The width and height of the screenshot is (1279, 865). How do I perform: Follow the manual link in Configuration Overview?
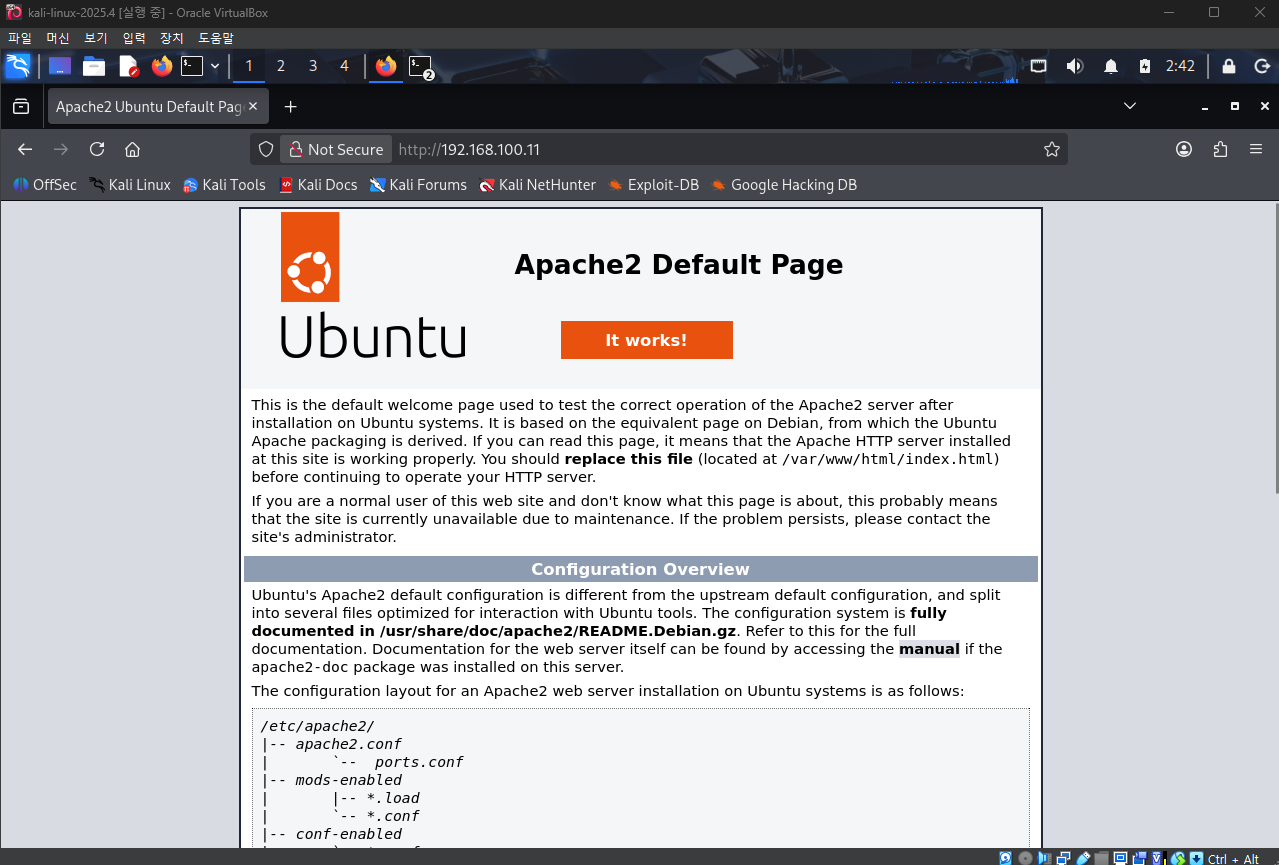point(929,649)
